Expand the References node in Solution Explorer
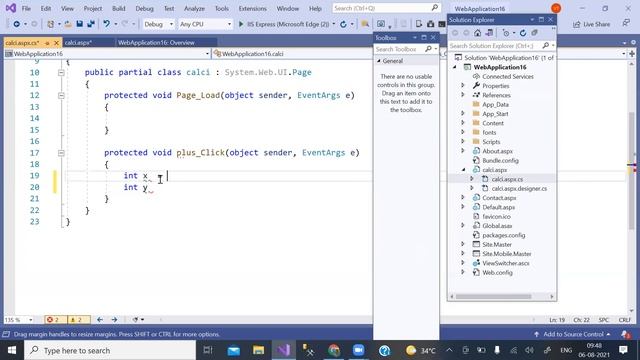The width and height of the screenshot is (640, 360). point(463,95)
